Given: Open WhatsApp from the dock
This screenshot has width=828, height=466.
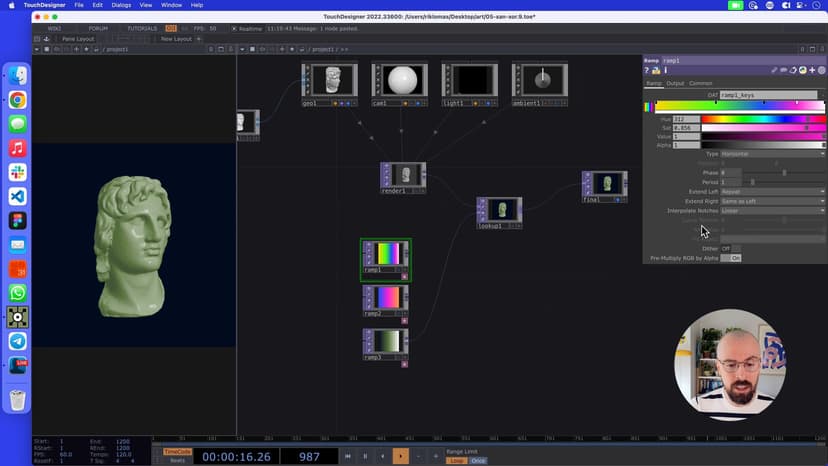Looking at the screenshot, I should click(17, 293).
